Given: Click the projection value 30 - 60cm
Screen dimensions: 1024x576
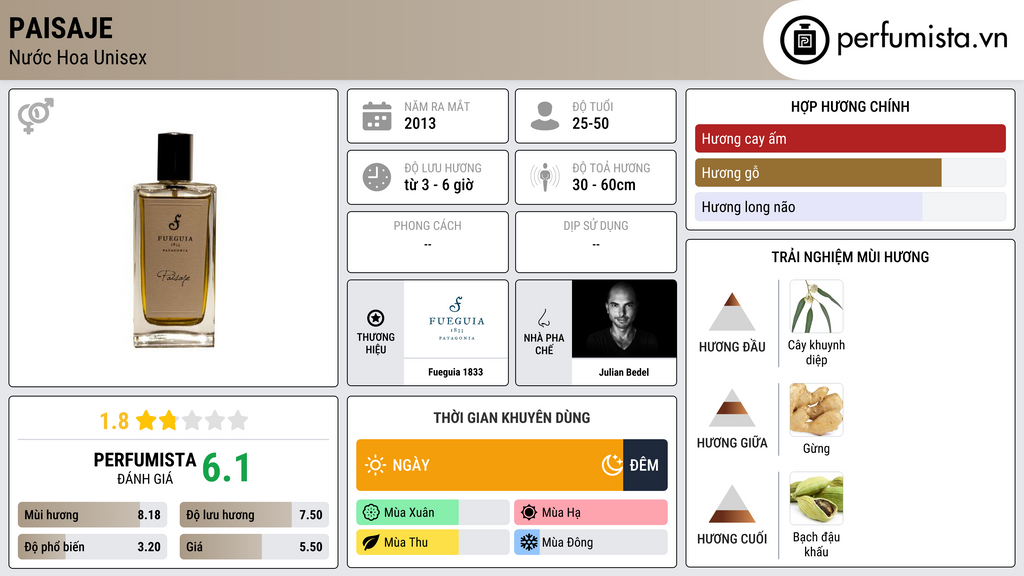Looking at the screenshot, I should click(604, 185).
